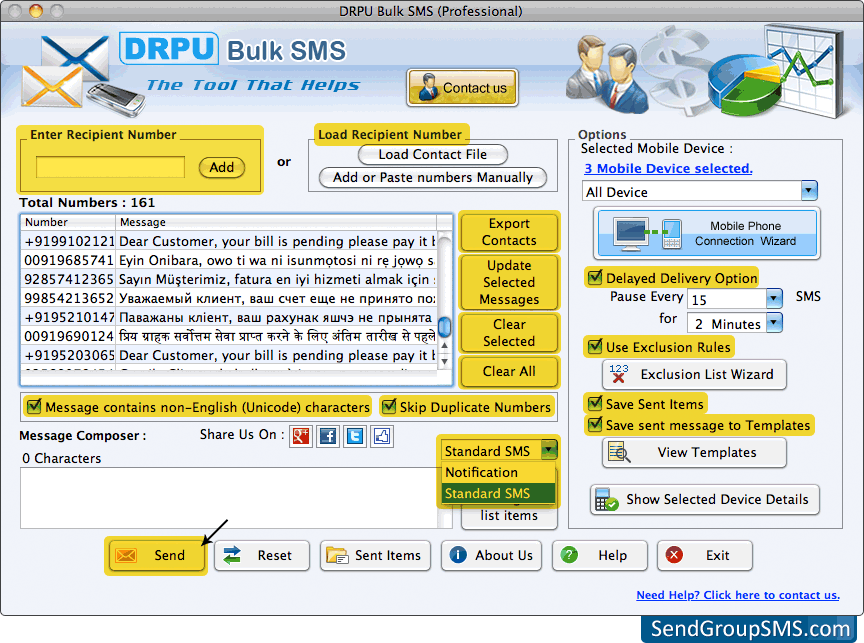Click the red Exit cross icon

(x=674, y=555)
